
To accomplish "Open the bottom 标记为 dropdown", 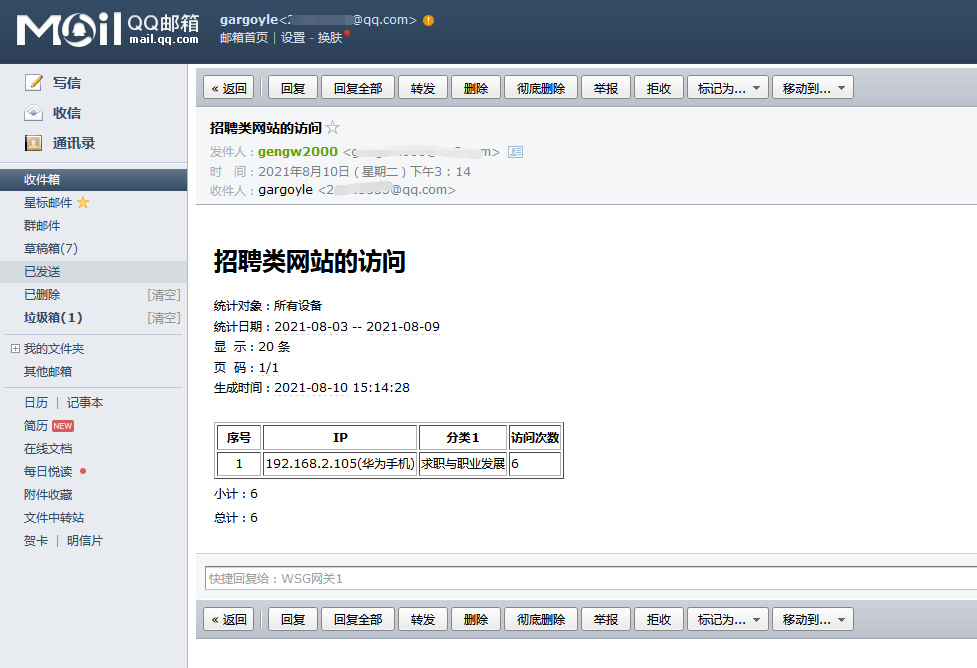I will (x=727, y=619).
